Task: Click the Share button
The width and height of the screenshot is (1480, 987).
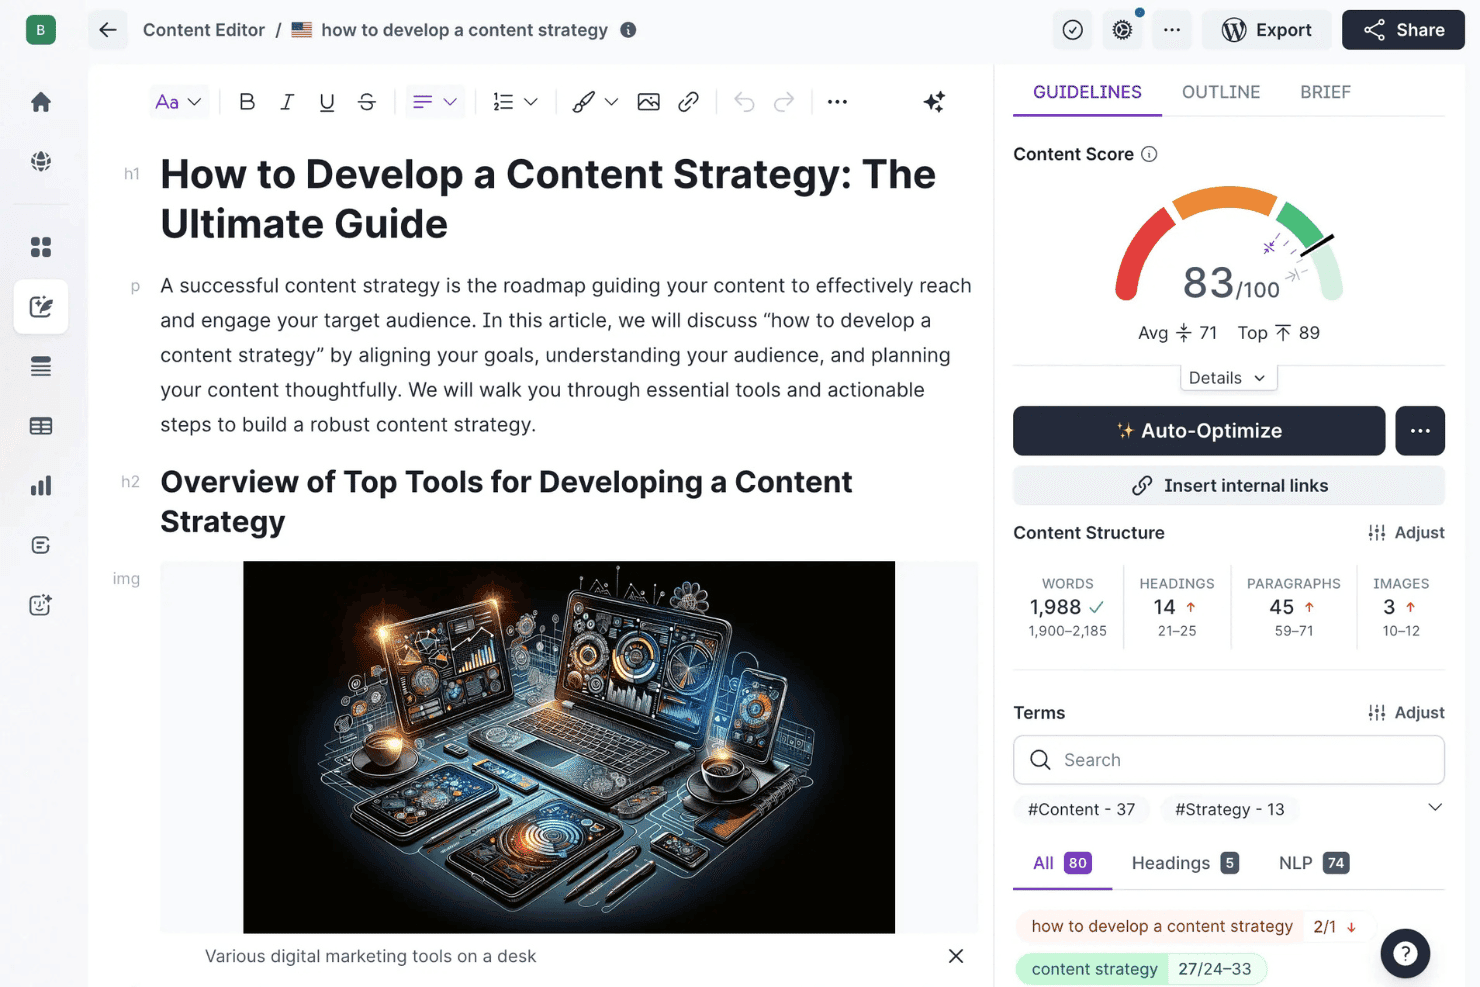Action: point(1403,30)
